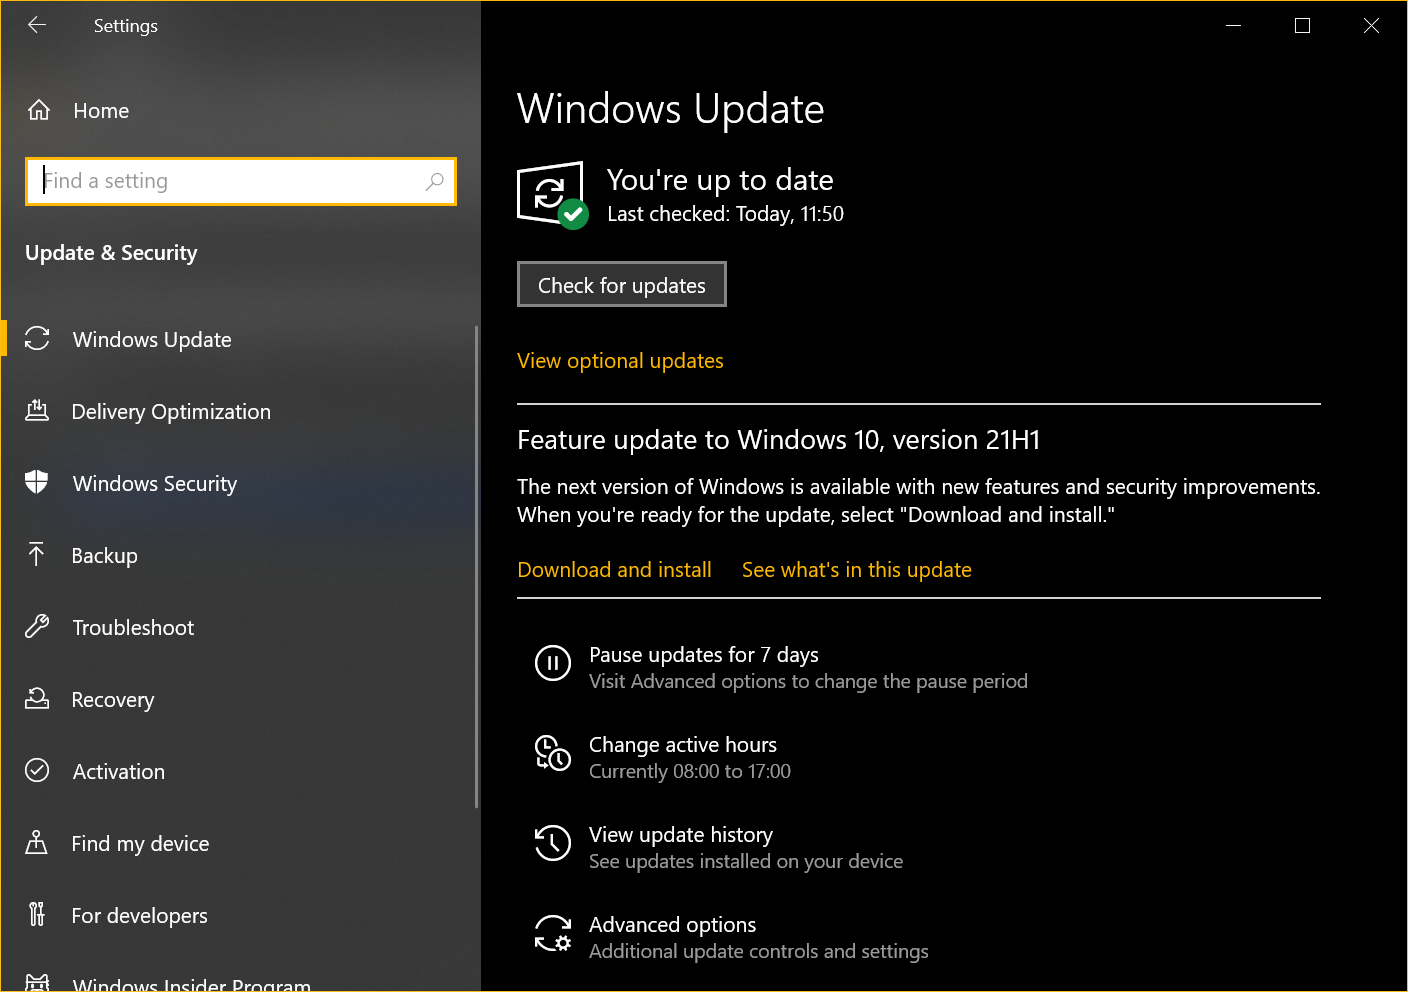The image size is (1408, 992).
Task: Minimize the Settings window
Action: [1233, 25]
